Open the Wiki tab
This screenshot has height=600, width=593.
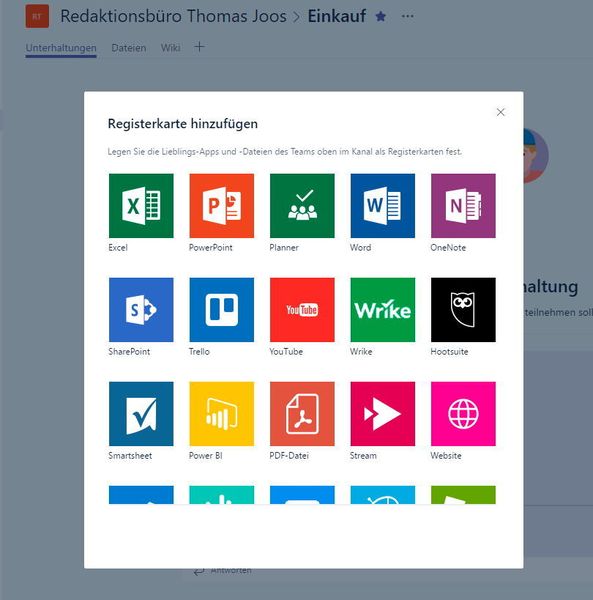pos(170,48)
